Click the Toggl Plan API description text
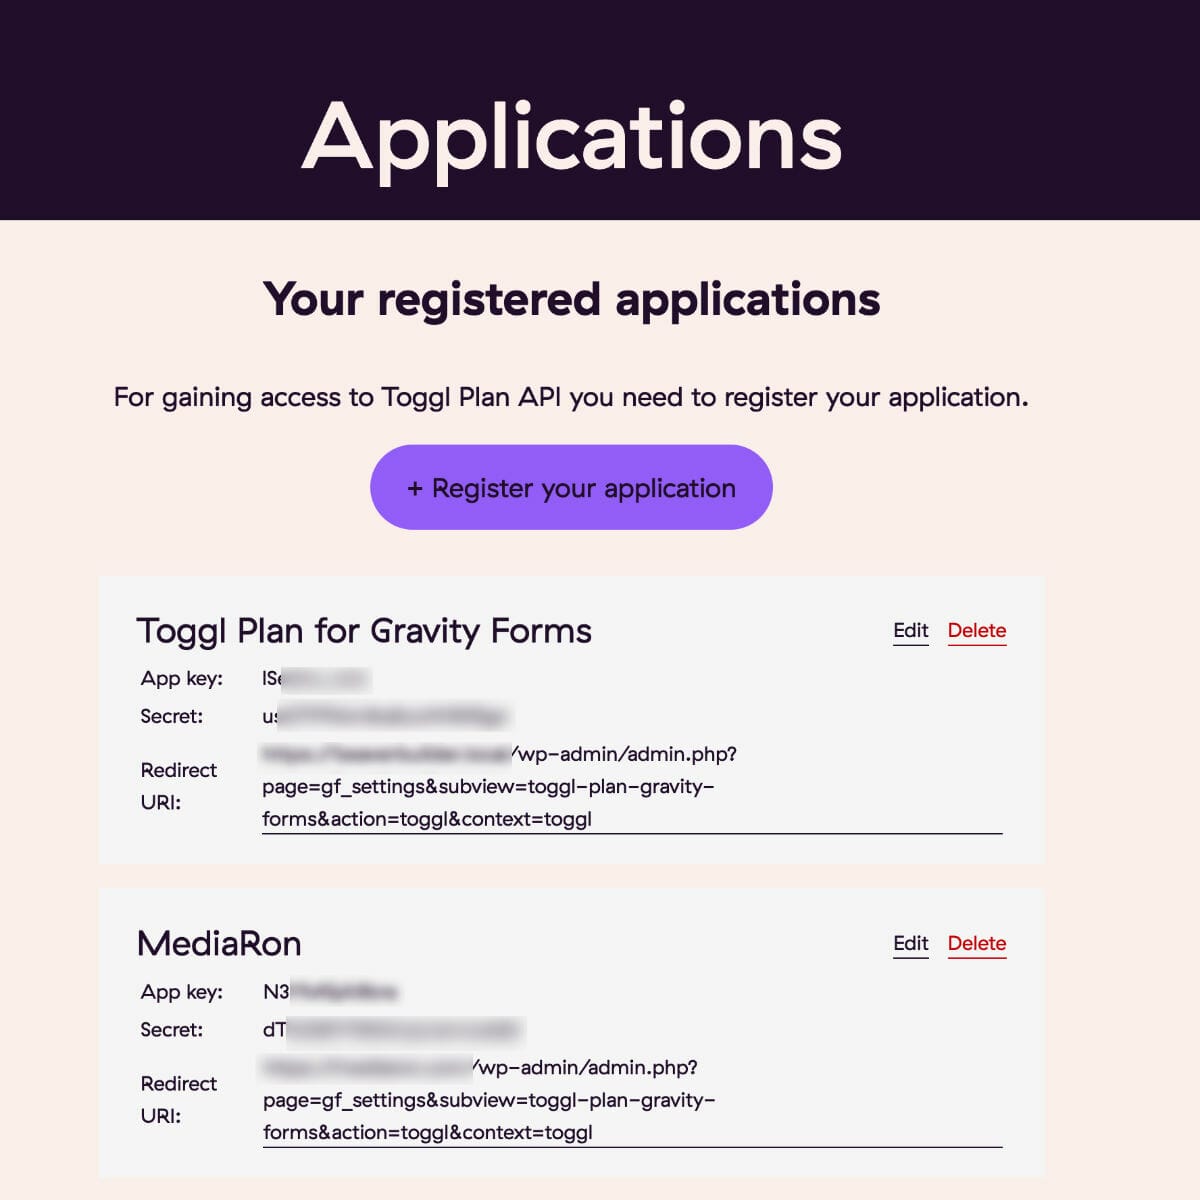The width and height of the screenshot is (1200, 1200). pyautogui.click(x=571, y=397)
